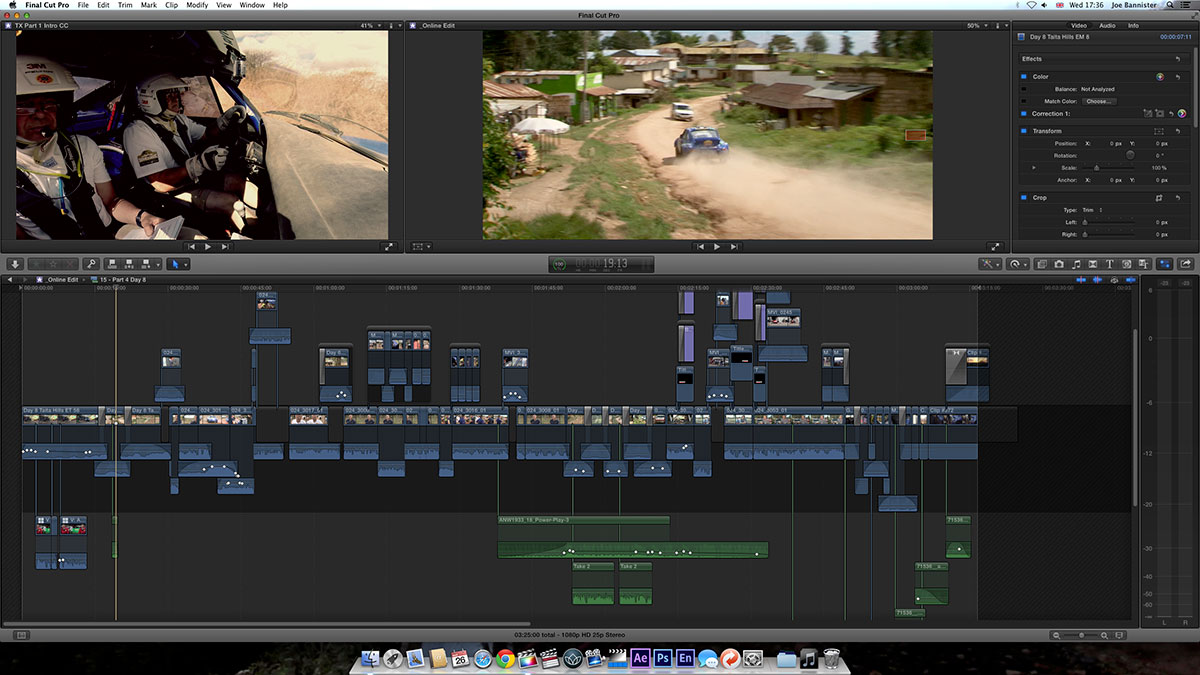Show the Crop onscreen controls icon

1159,198
